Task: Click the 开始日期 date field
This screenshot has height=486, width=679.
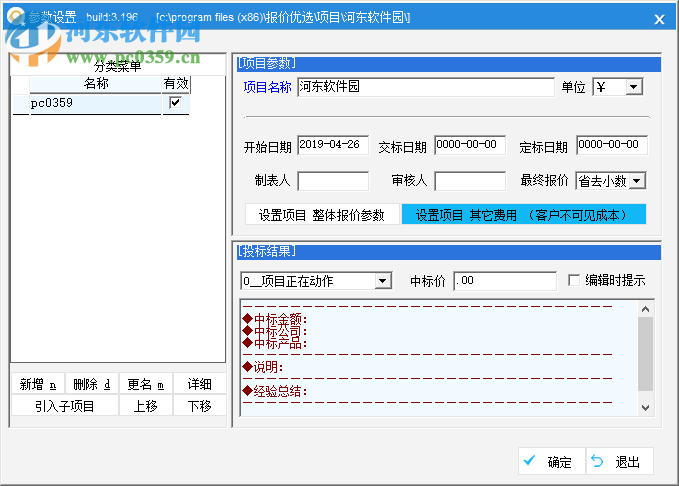Action: 333,145
